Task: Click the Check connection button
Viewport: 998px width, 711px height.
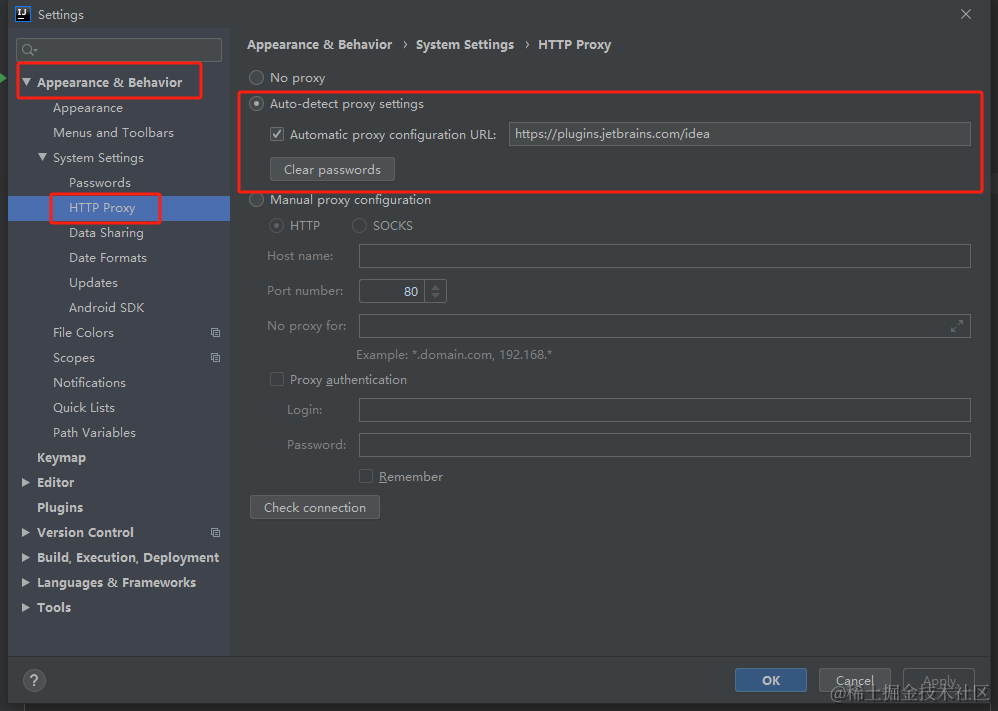Action: (x=315, y=507)
